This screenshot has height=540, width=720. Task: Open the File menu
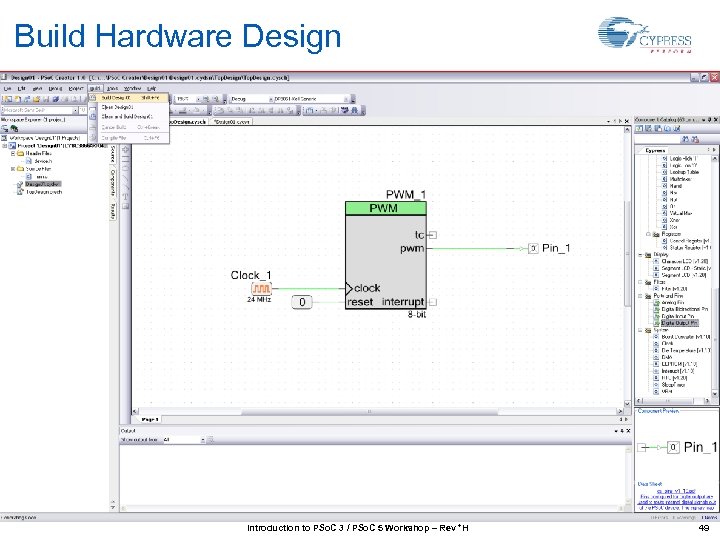pyautogui.click(x=7, y=88)
